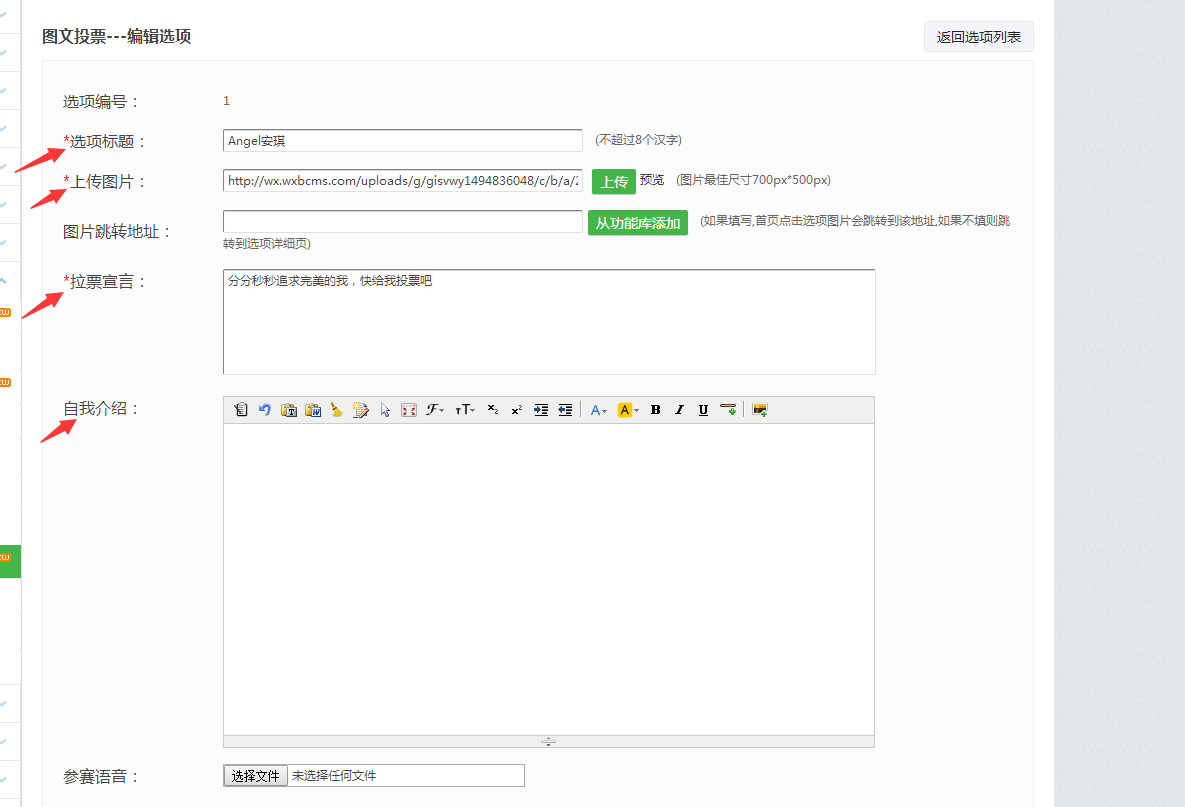This screenshot has height=807, width=1185.
Task: Click the Undo icon in the editor toolbar
Action: coord(264,409)
